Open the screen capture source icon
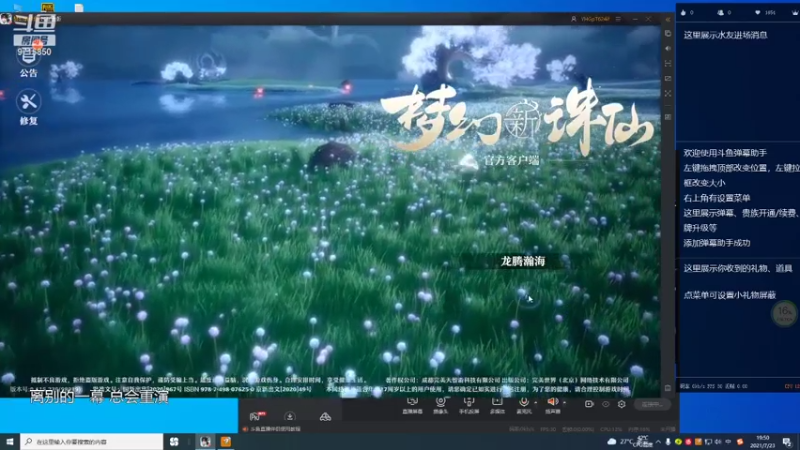The height and width of the screenshot is (450, 800). tap(412, 405)
